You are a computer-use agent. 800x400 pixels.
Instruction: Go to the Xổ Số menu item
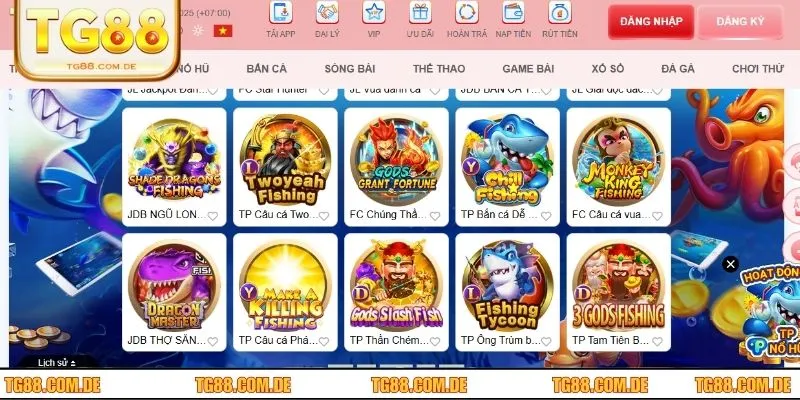608,69
